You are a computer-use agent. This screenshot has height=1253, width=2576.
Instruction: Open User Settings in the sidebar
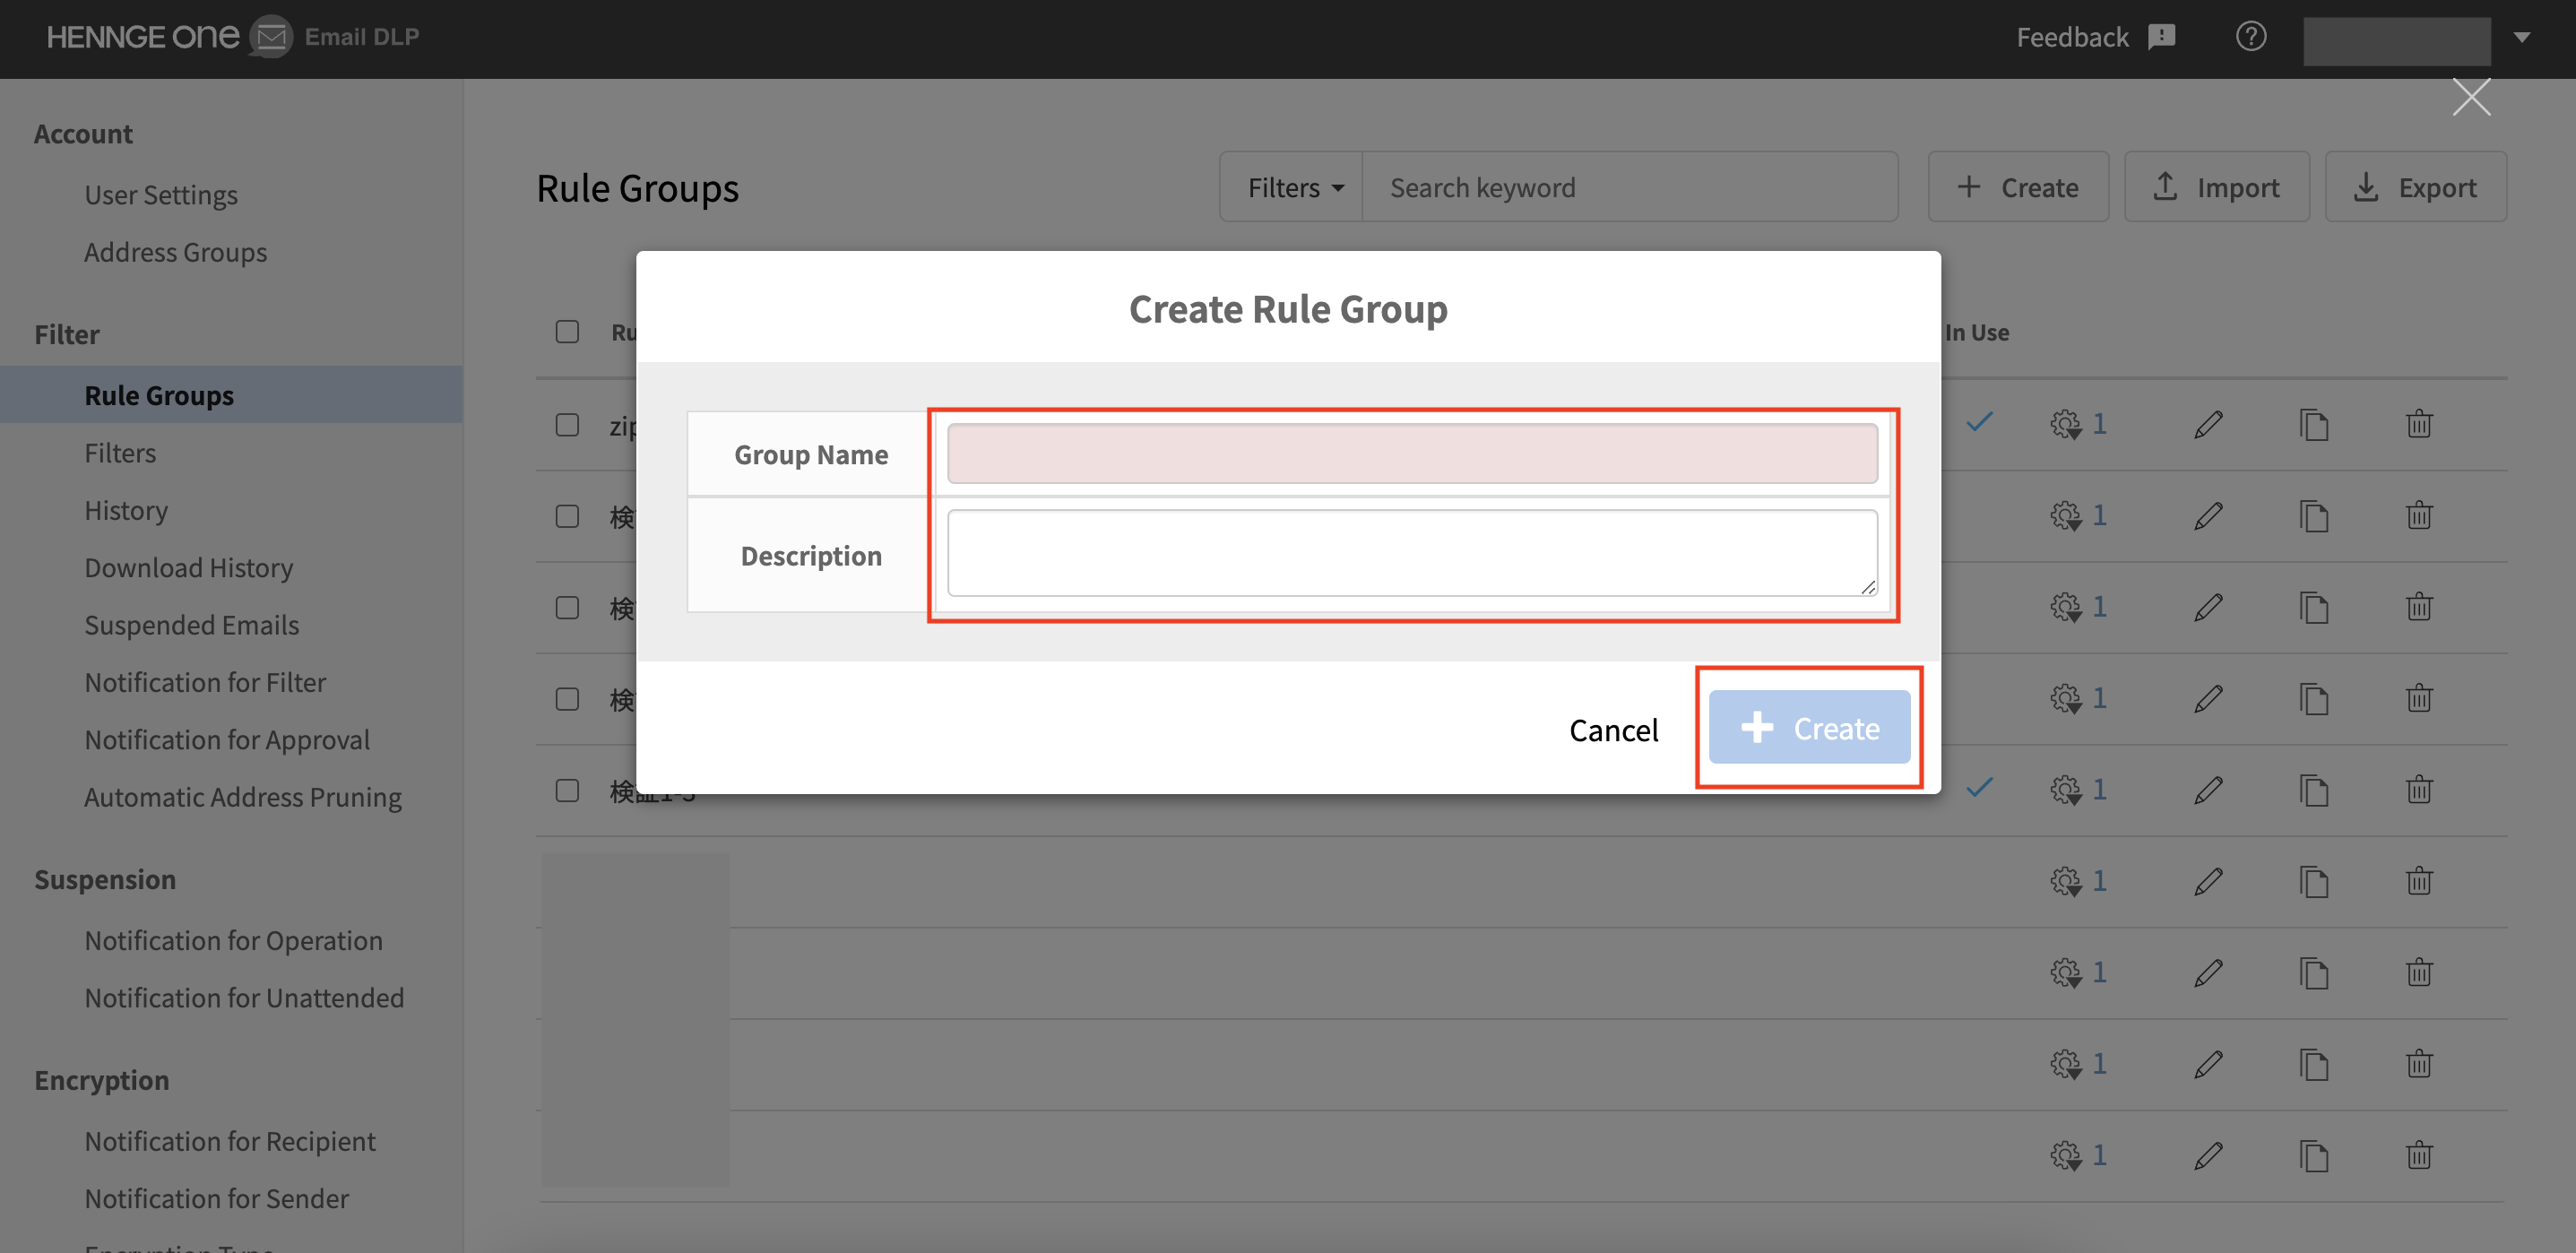click(x=161, y=194)
